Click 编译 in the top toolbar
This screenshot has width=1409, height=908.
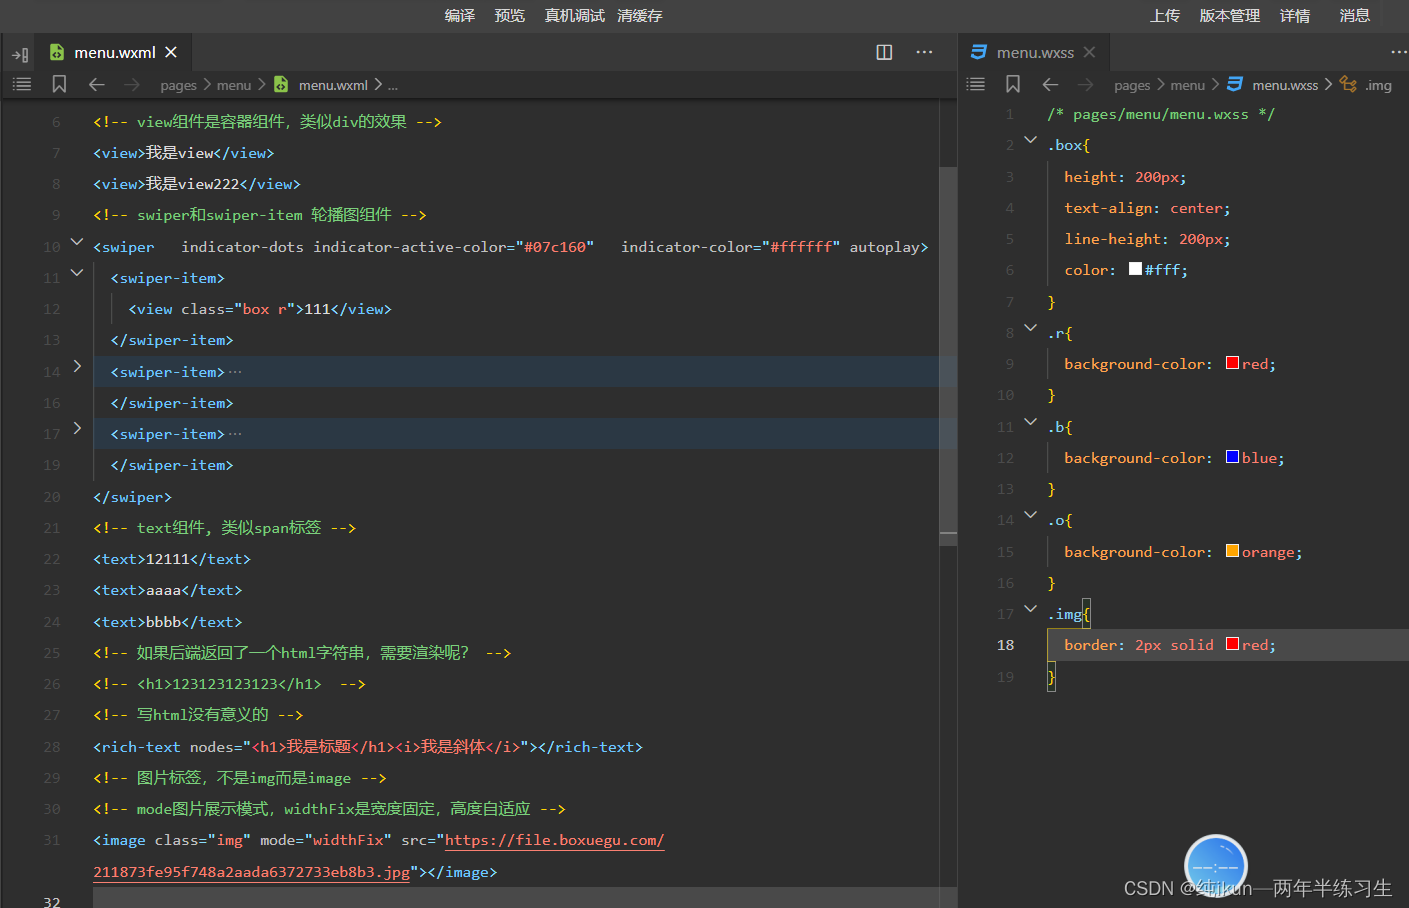point(460,16)
